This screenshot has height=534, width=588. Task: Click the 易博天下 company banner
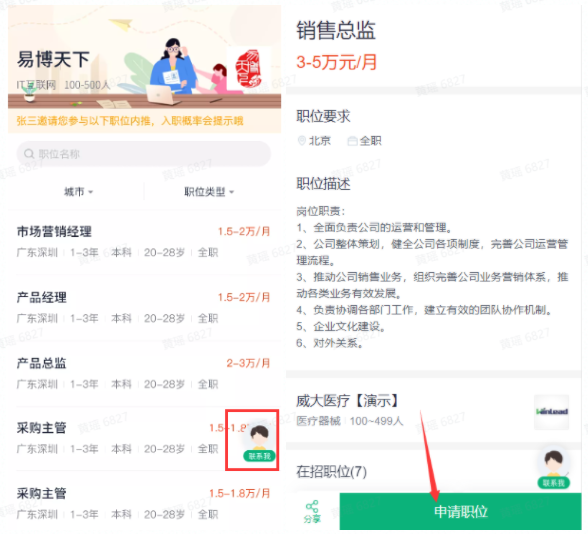coord(144,69)
